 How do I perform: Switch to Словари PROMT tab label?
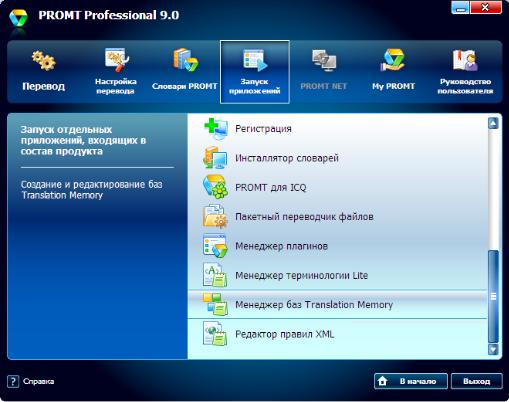click(x=185, y=86)
